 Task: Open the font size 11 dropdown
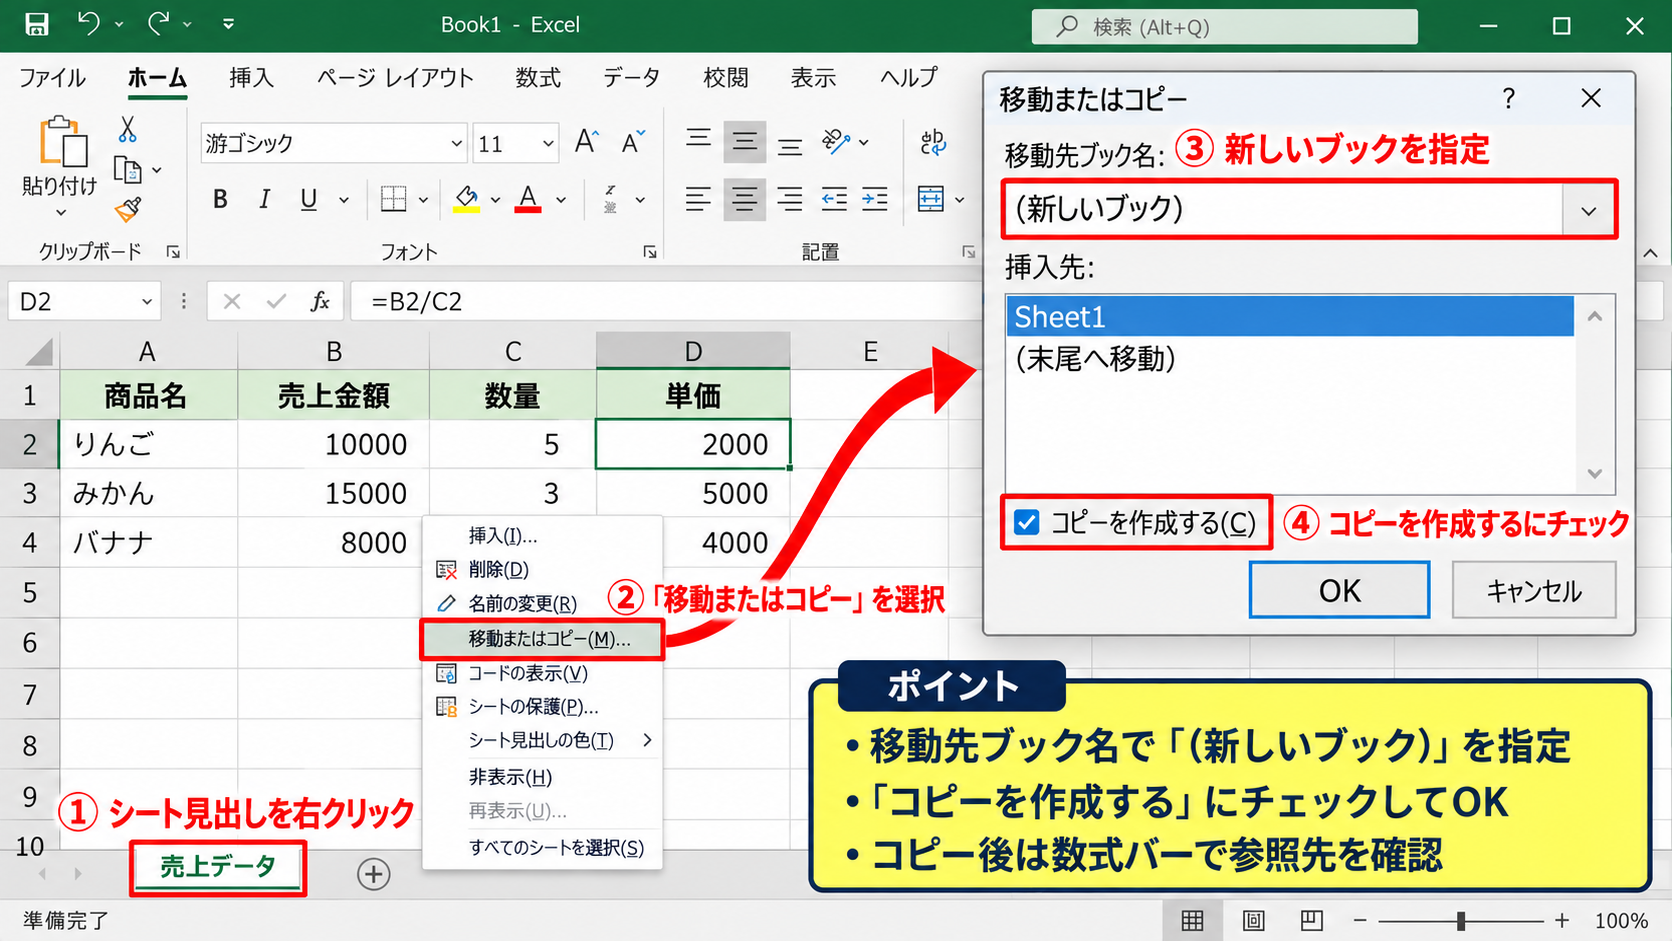pos(548,143)
